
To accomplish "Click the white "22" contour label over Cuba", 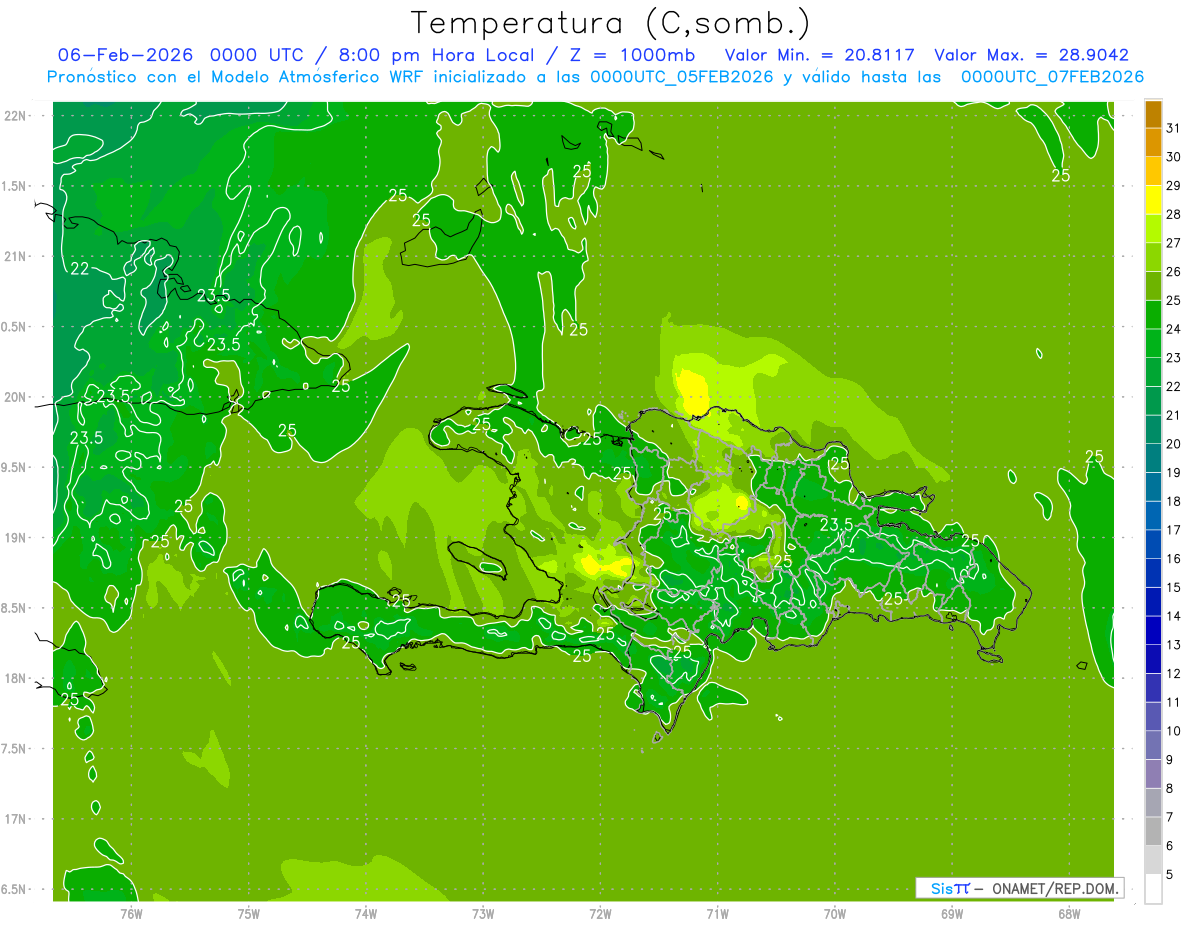I will coord(79,269).
